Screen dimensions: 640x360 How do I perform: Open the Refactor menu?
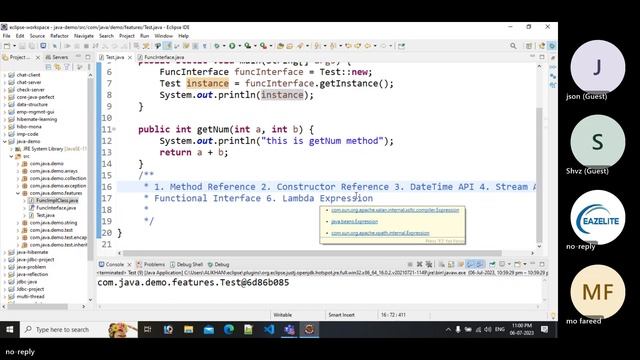pyautogui.click(x=60, y=36)
